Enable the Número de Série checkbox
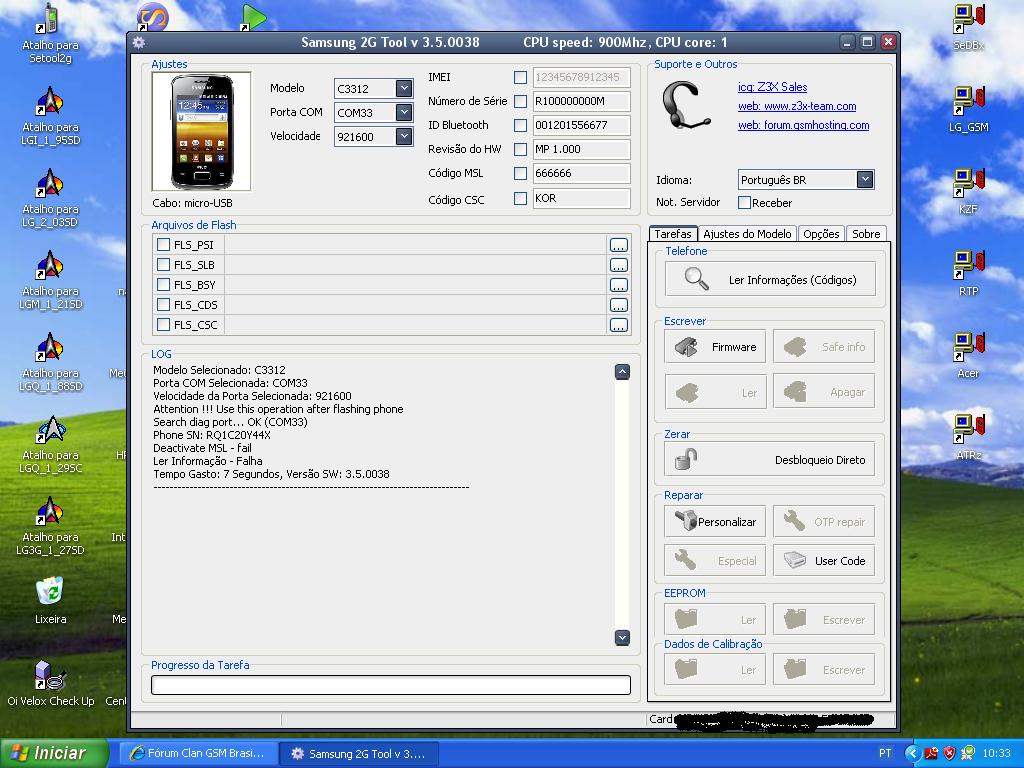The image size is (1024, 768). click(520, 101)
